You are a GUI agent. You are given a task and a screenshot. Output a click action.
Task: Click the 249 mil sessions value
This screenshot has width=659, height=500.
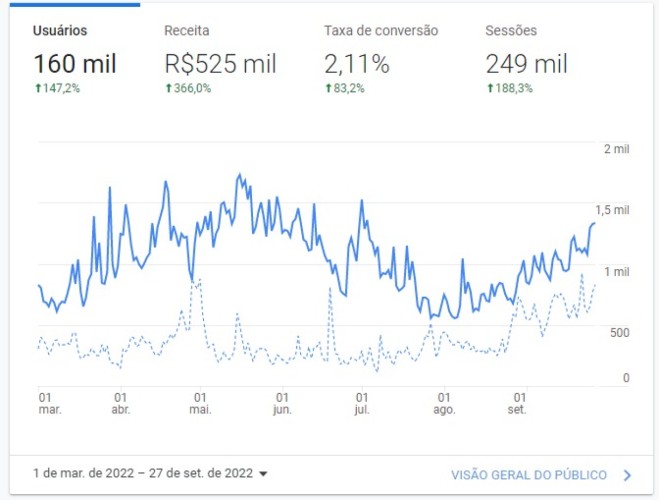(527, 64)
